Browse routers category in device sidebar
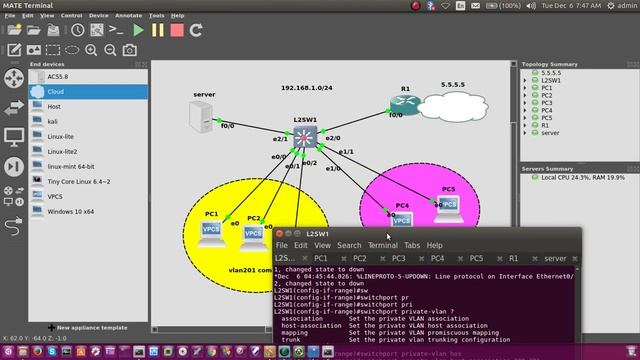The width and height of the screenshot is (640, 360). point(14,78)
